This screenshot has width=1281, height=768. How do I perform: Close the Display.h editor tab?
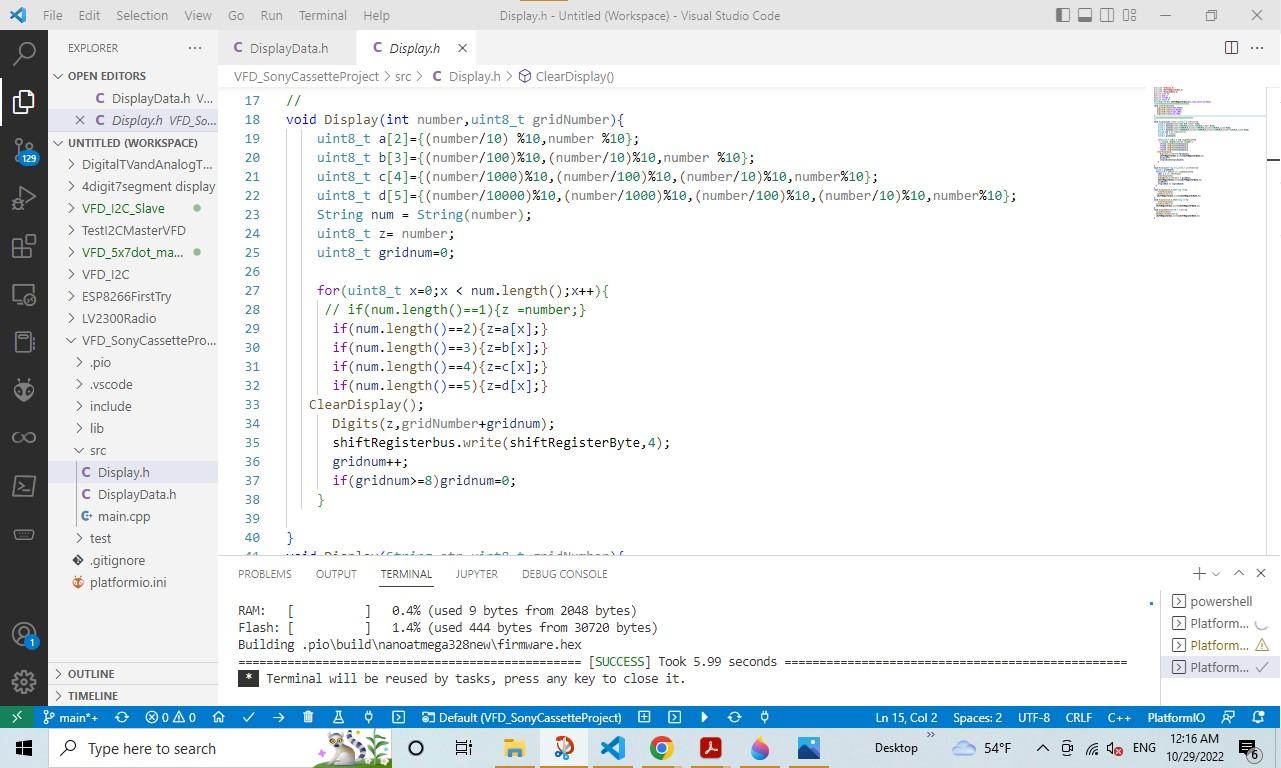pyautogui.click(x=462, y=48)
